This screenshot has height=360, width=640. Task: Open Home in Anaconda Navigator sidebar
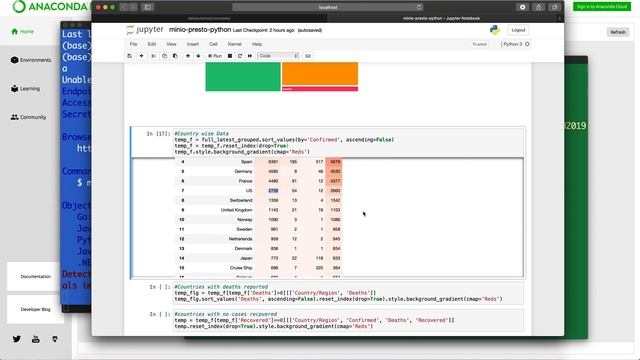coord(22,31)
